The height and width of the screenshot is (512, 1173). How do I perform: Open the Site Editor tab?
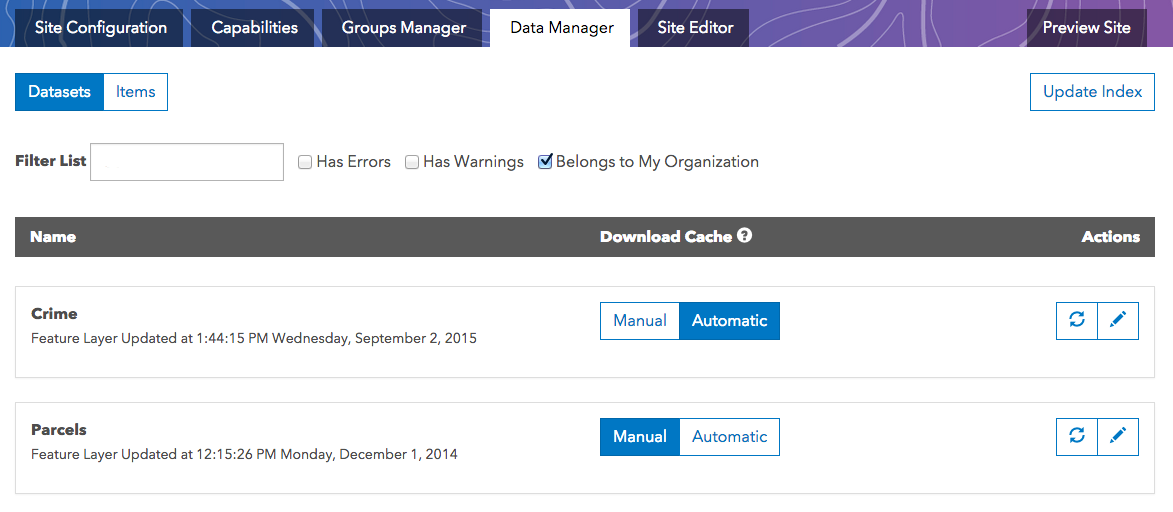[695, 28]
